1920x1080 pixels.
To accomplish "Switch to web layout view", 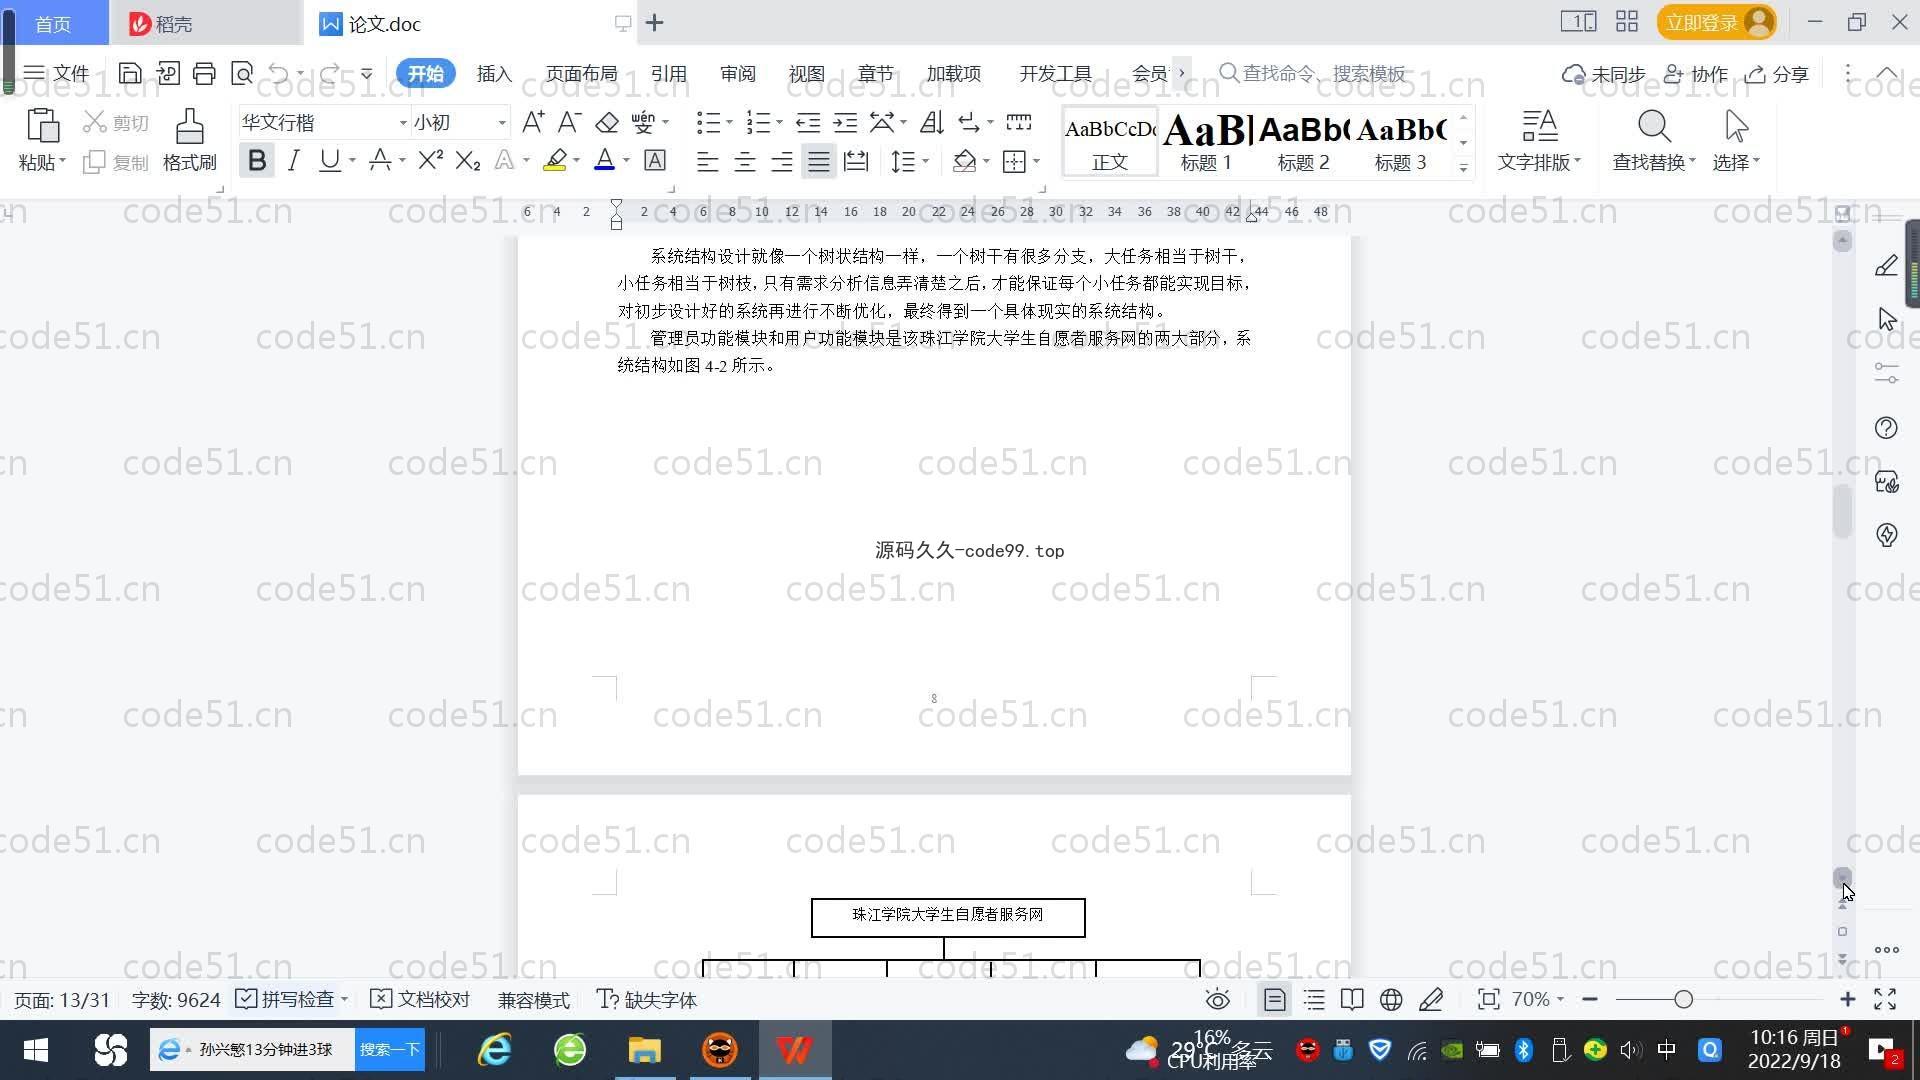I will coord(1391,1000).
